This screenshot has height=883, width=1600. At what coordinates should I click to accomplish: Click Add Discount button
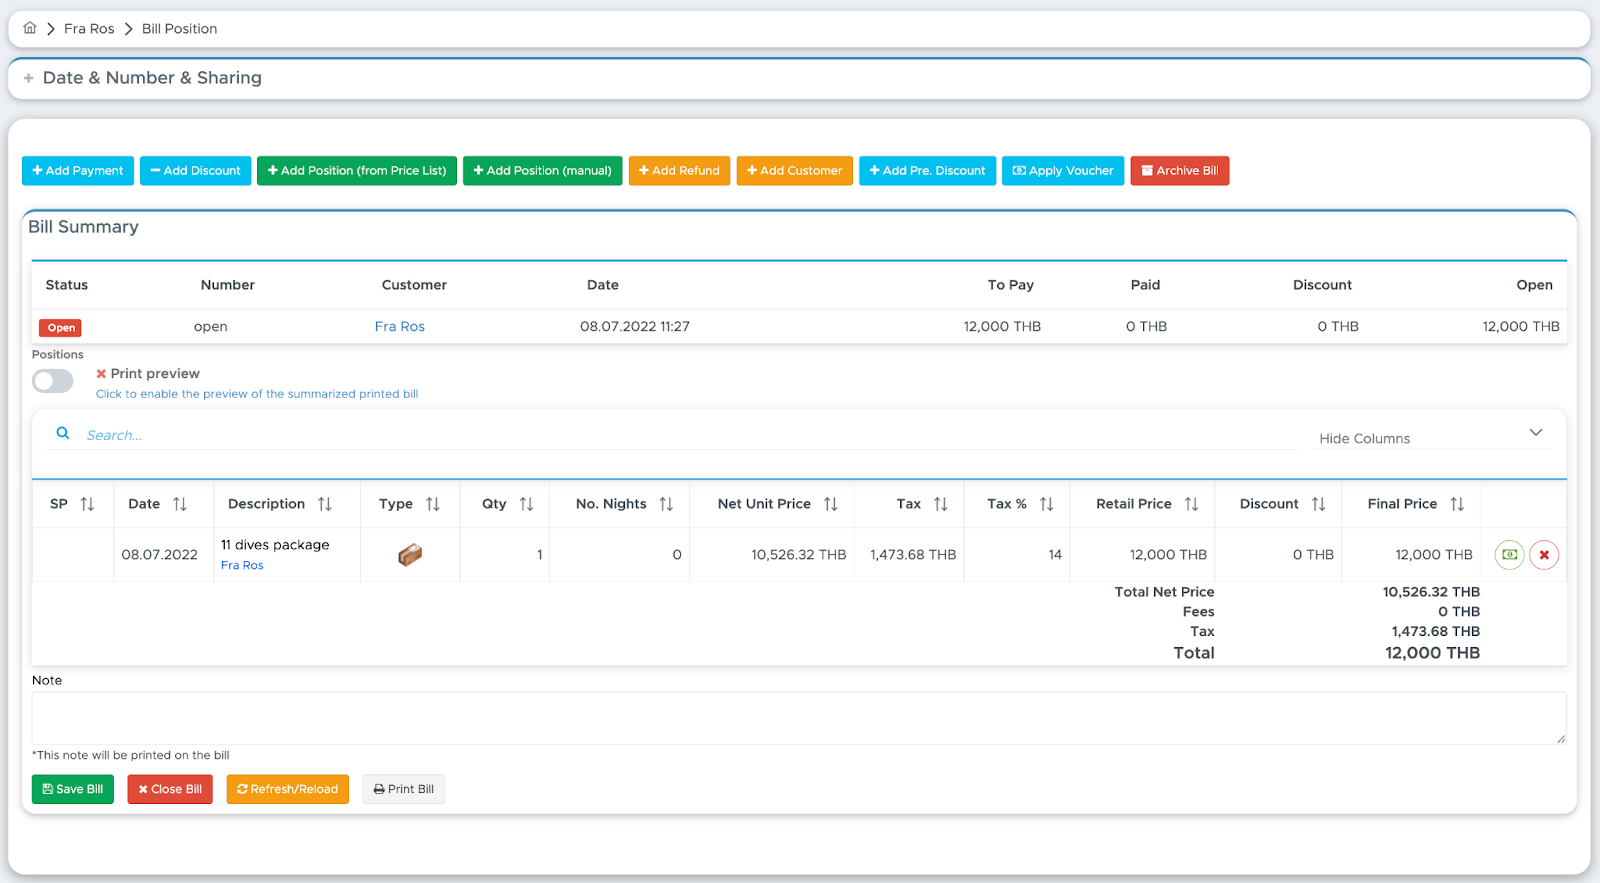(196, 171)
